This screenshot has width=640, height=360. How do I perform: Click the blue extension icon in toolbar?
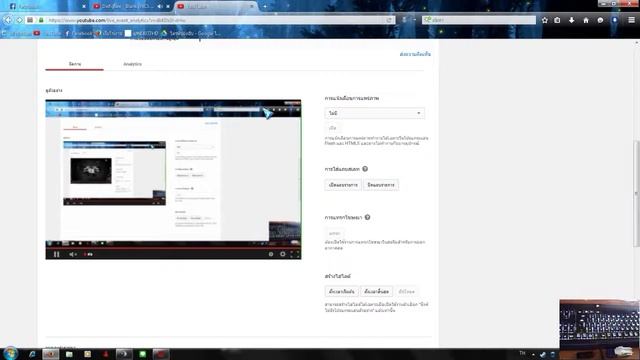(x=614, y=20)
